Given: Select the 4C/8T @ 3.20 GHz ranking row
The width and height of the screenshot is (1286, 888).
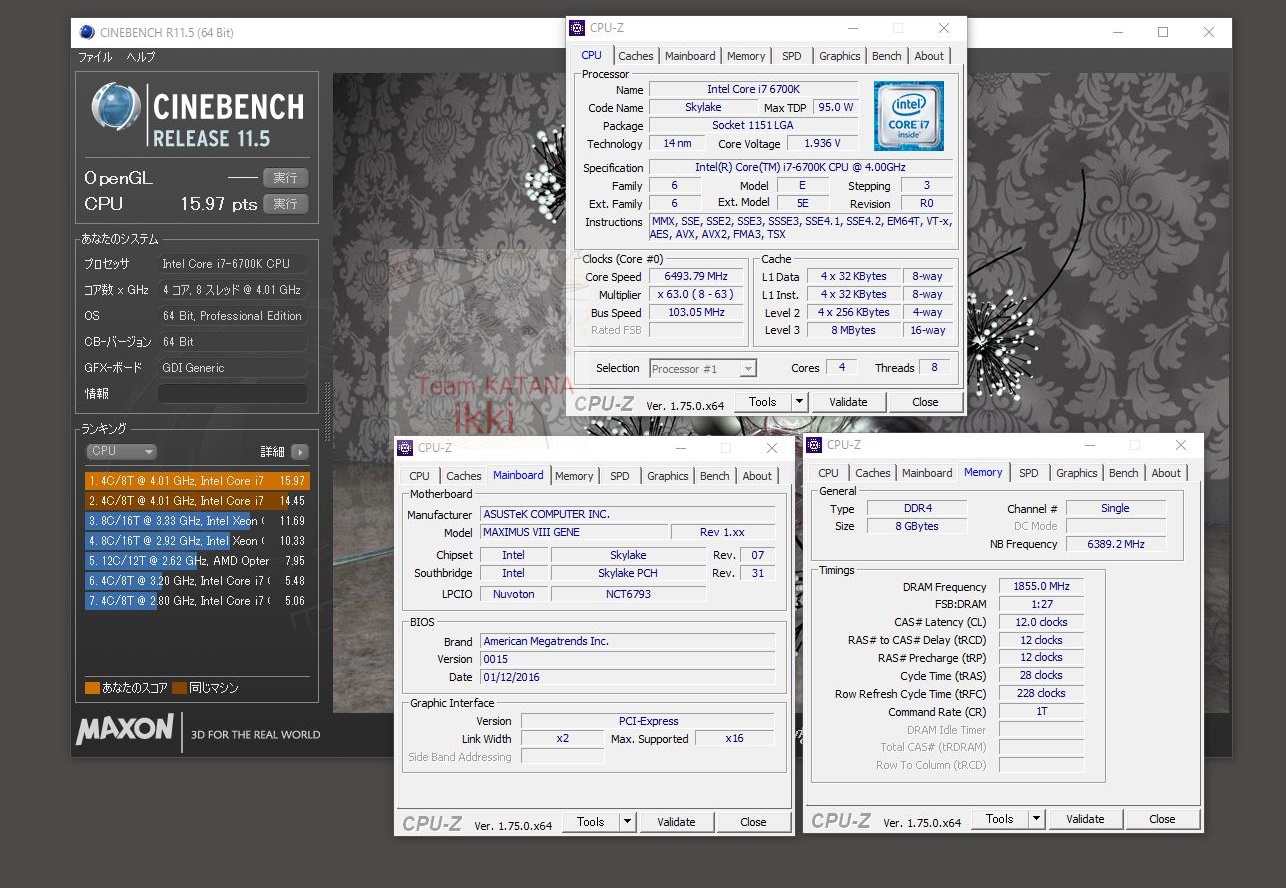Looking at the screenshot, I should click(x=197, y=581).
